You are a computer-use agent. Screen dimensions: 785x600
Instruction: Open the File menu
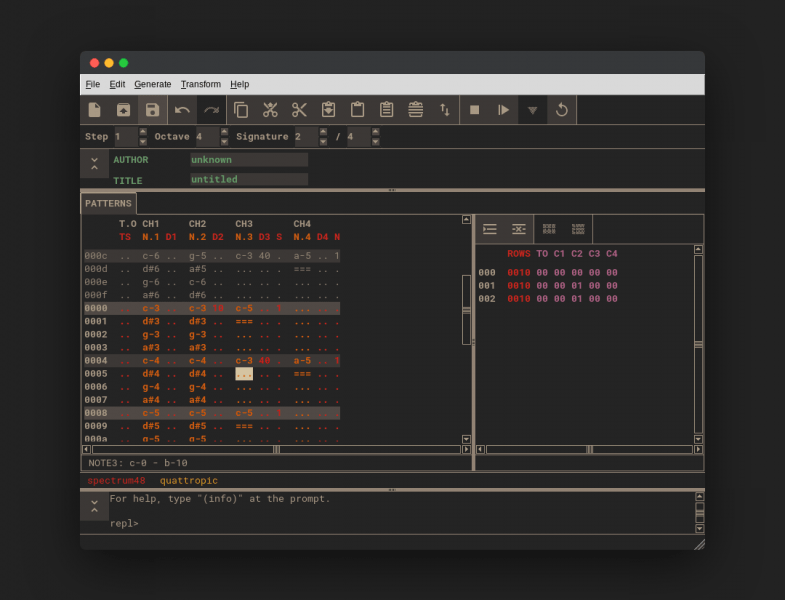[93, 84]
